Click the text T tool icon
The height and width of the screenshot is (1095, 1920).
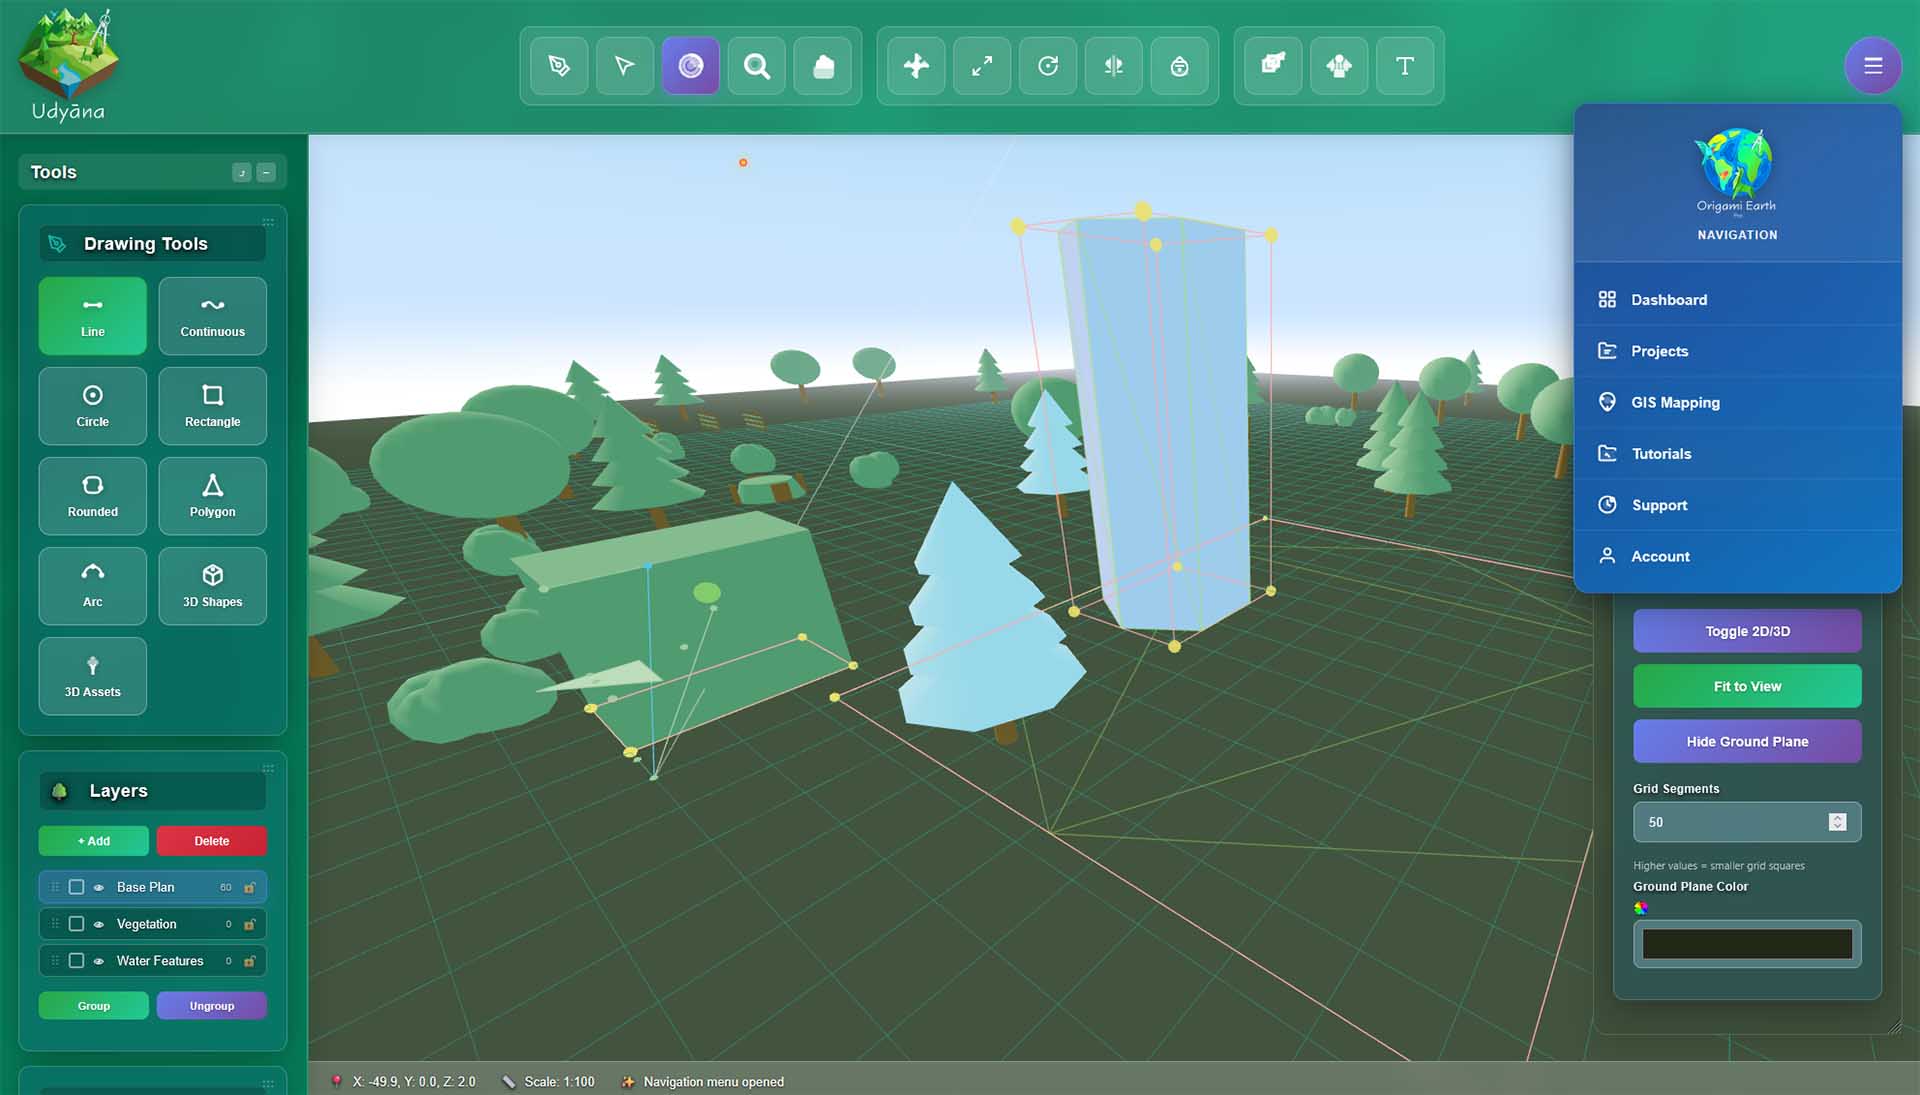click(x=1404, y=66)
